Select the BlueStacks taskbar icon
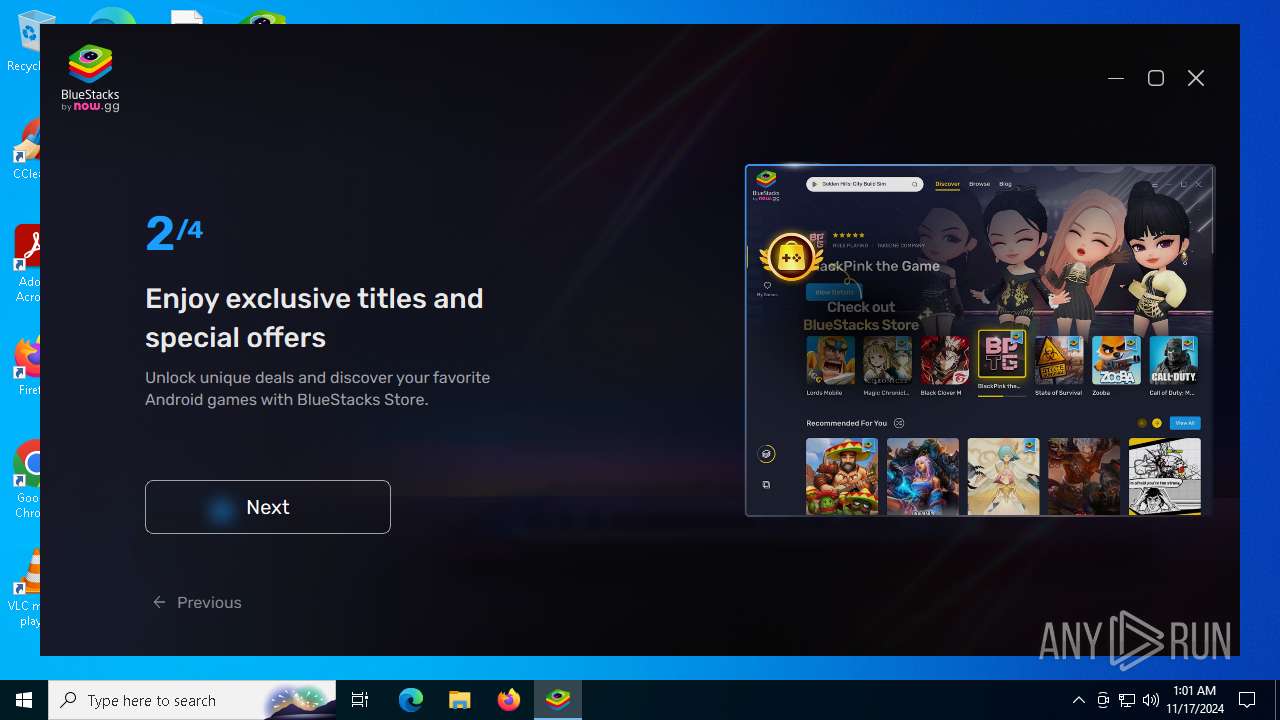1280x720 pixels. [x=558, y=700]
